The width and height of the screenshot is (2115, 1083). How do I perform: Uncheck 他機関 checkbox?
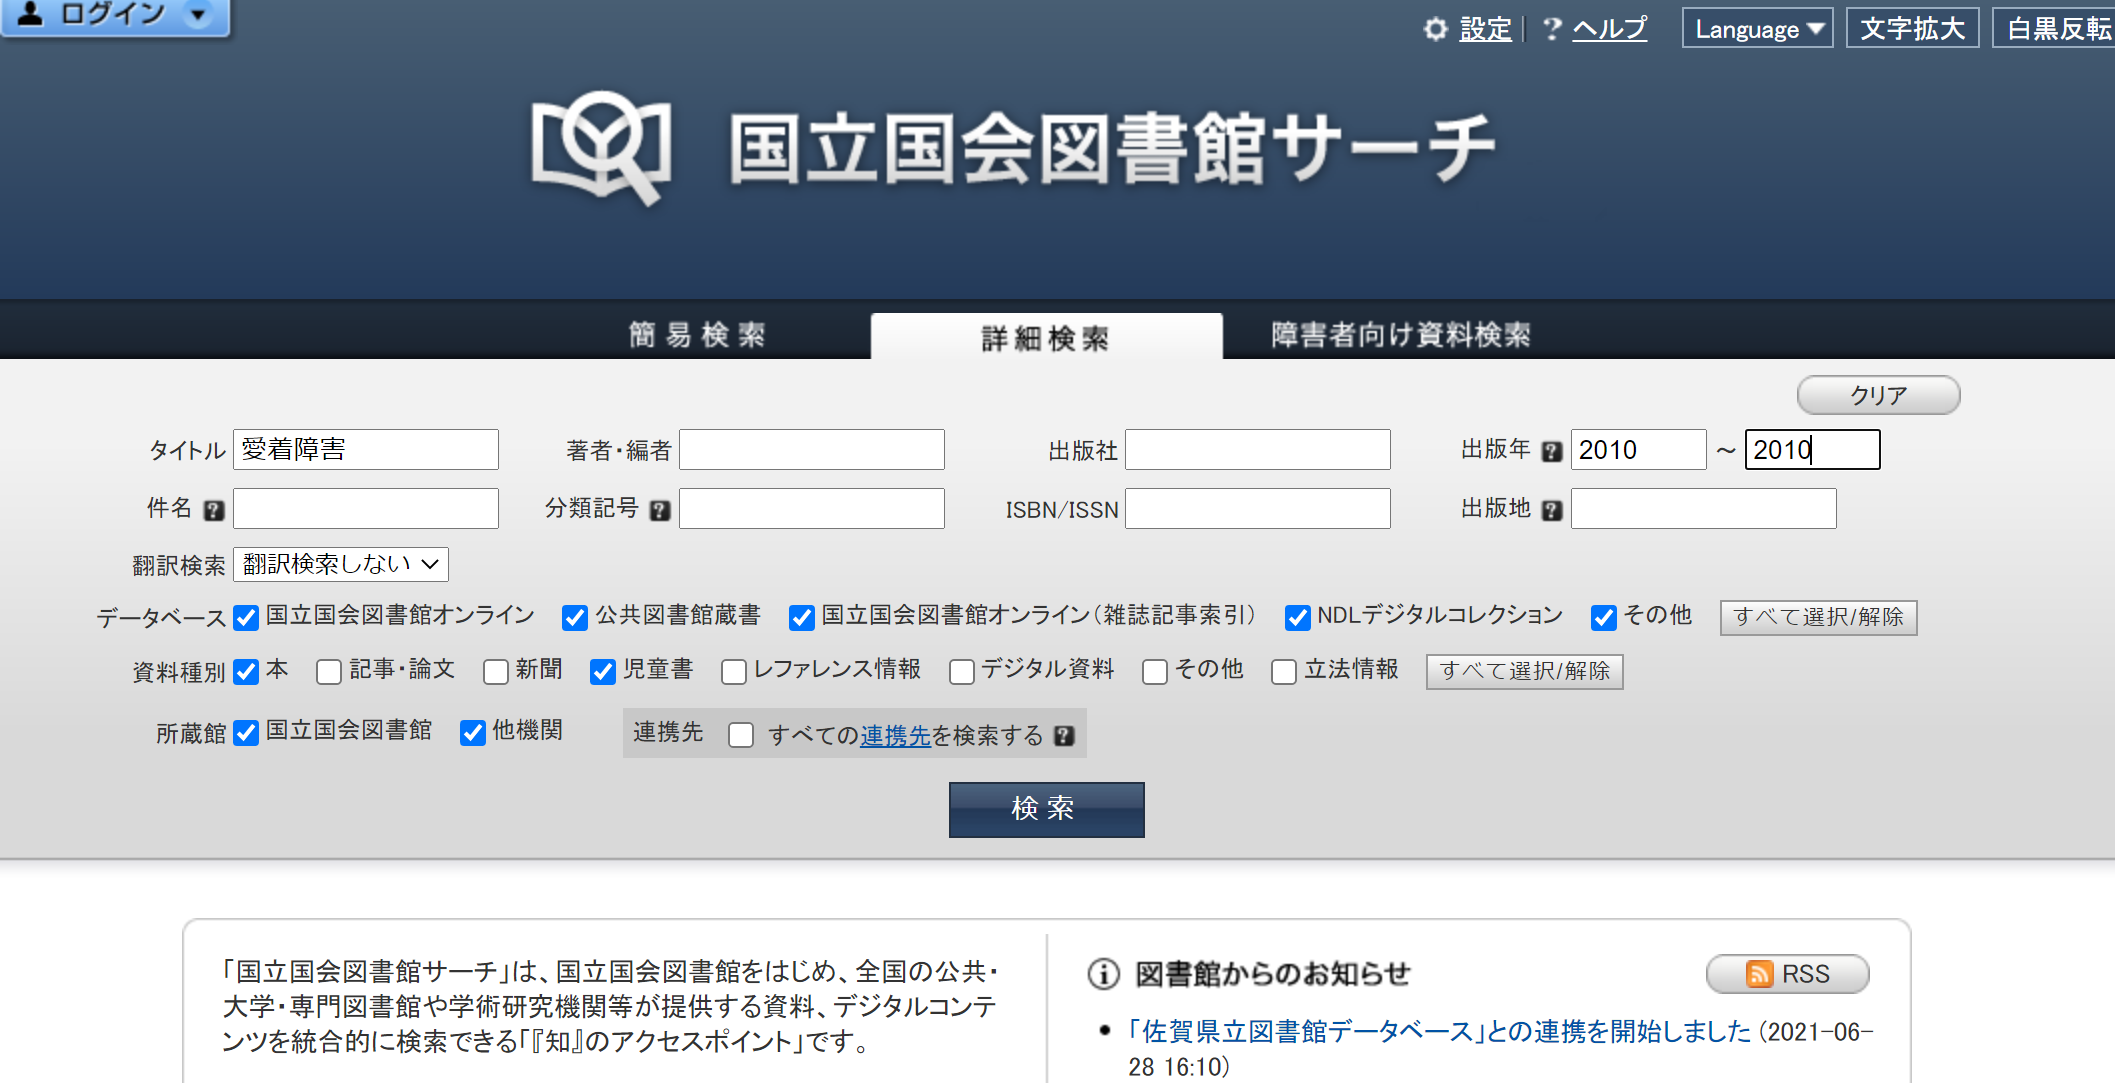[x=473, y=734]
